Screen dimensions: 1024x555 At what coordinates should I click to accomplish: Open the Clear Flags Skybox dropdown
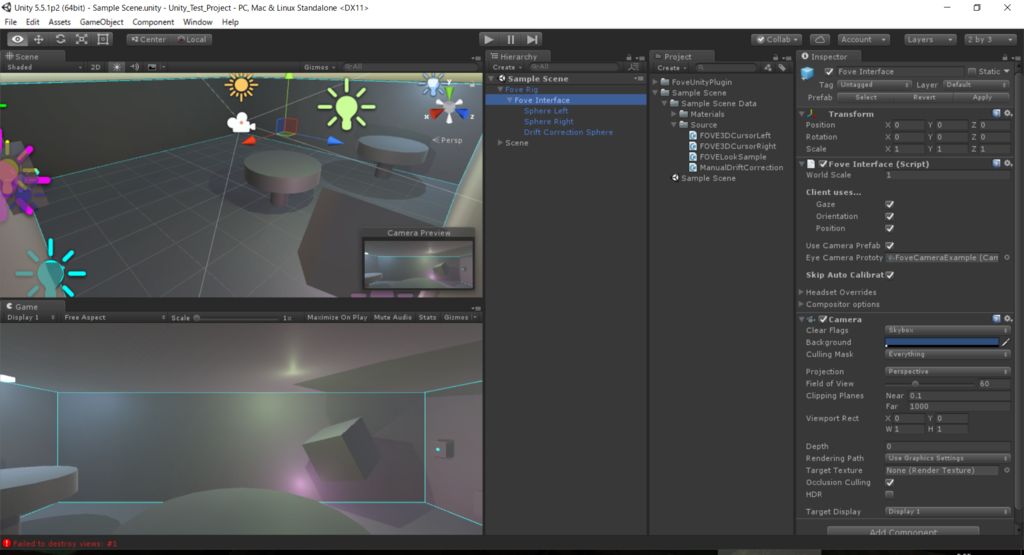[x=948, y=330]
